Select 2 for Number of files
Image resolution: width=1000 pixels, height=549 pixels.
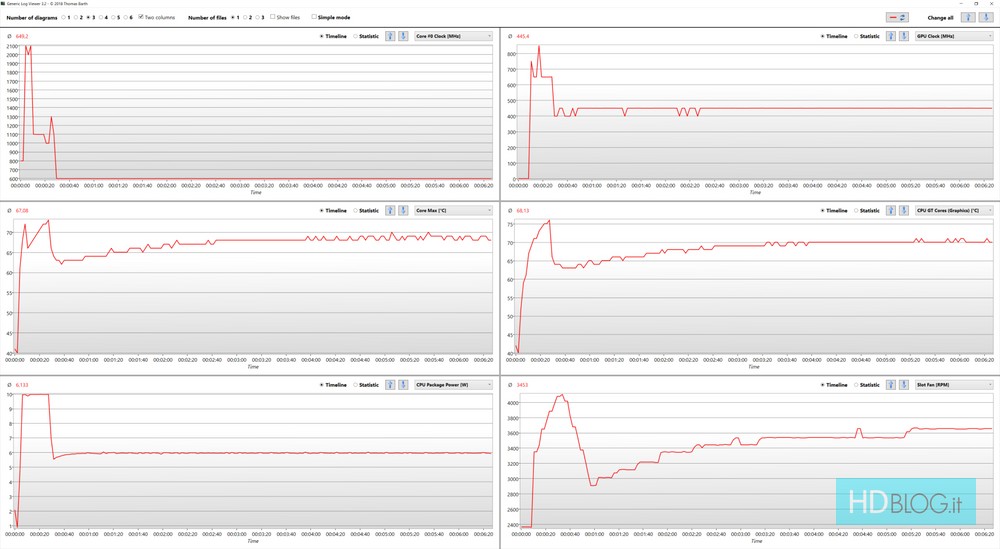click(x=246, y=17)
